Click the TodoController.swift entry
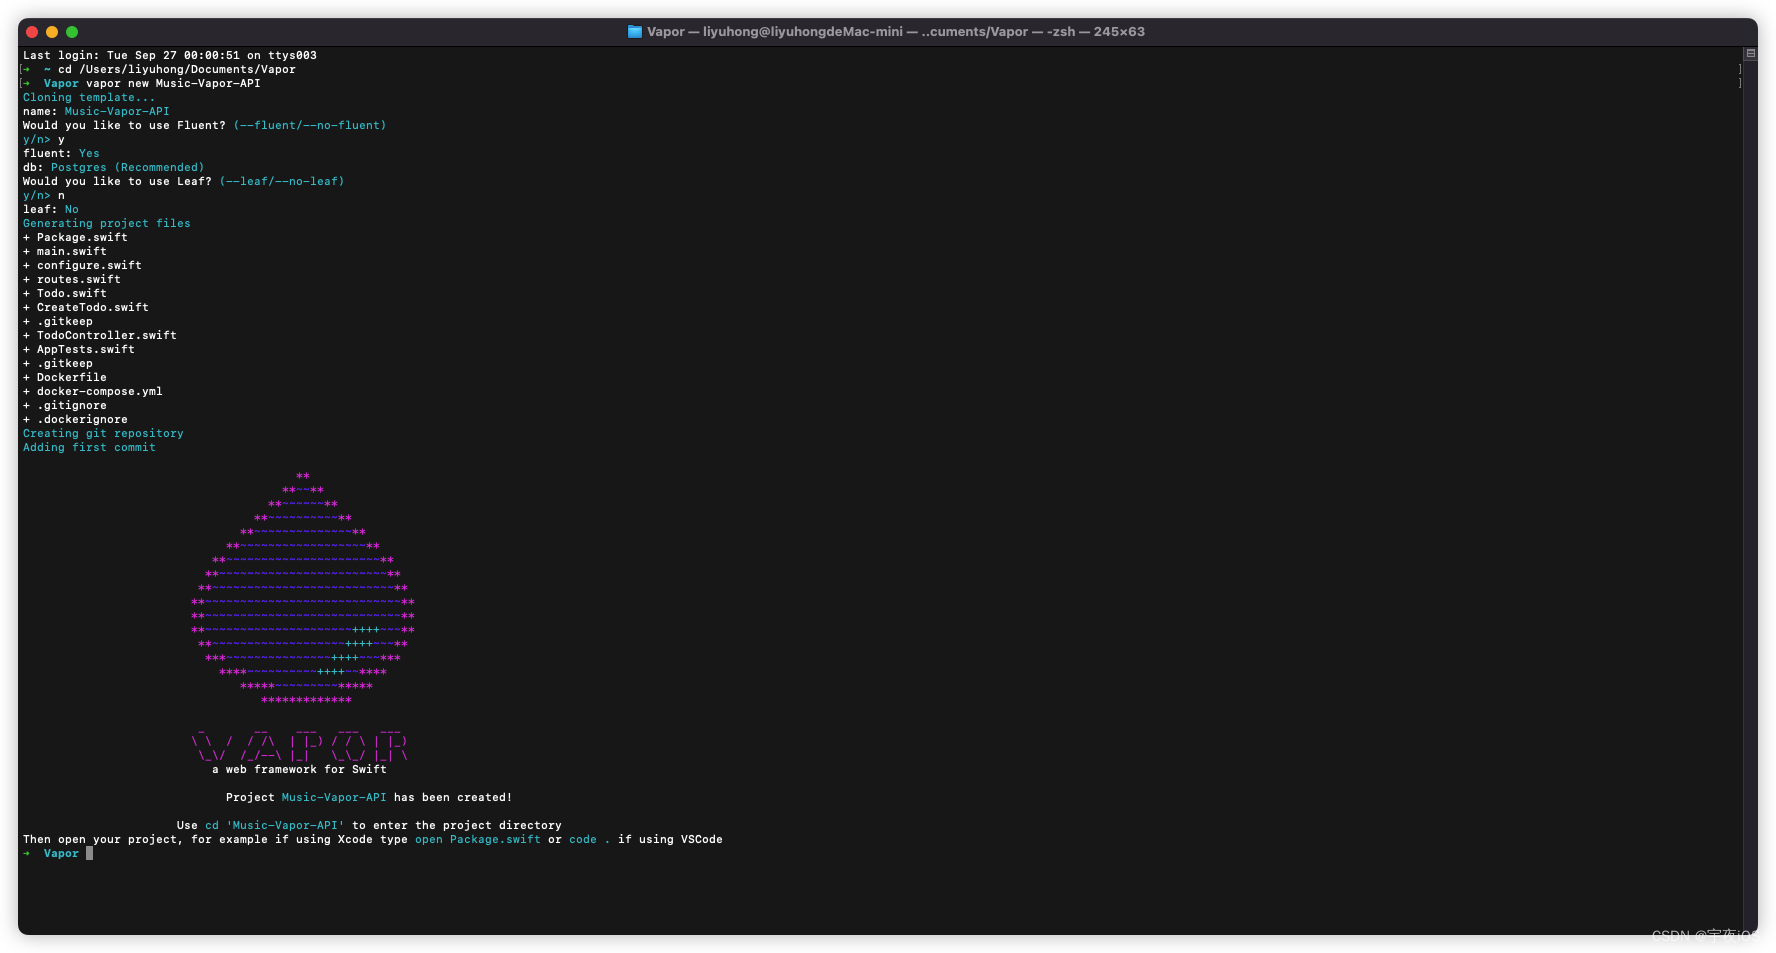Screen dimensions: 1776x953 coord(104,335)
